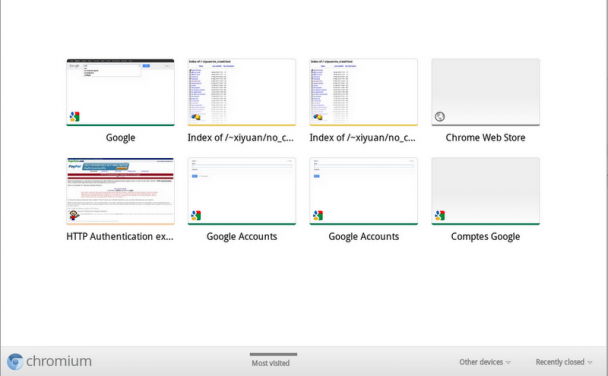Viewport: 608px width, 376px height.
Task: Click favicon on Google Accounts tile beside Comptes Google
Action: pos(318,215)
